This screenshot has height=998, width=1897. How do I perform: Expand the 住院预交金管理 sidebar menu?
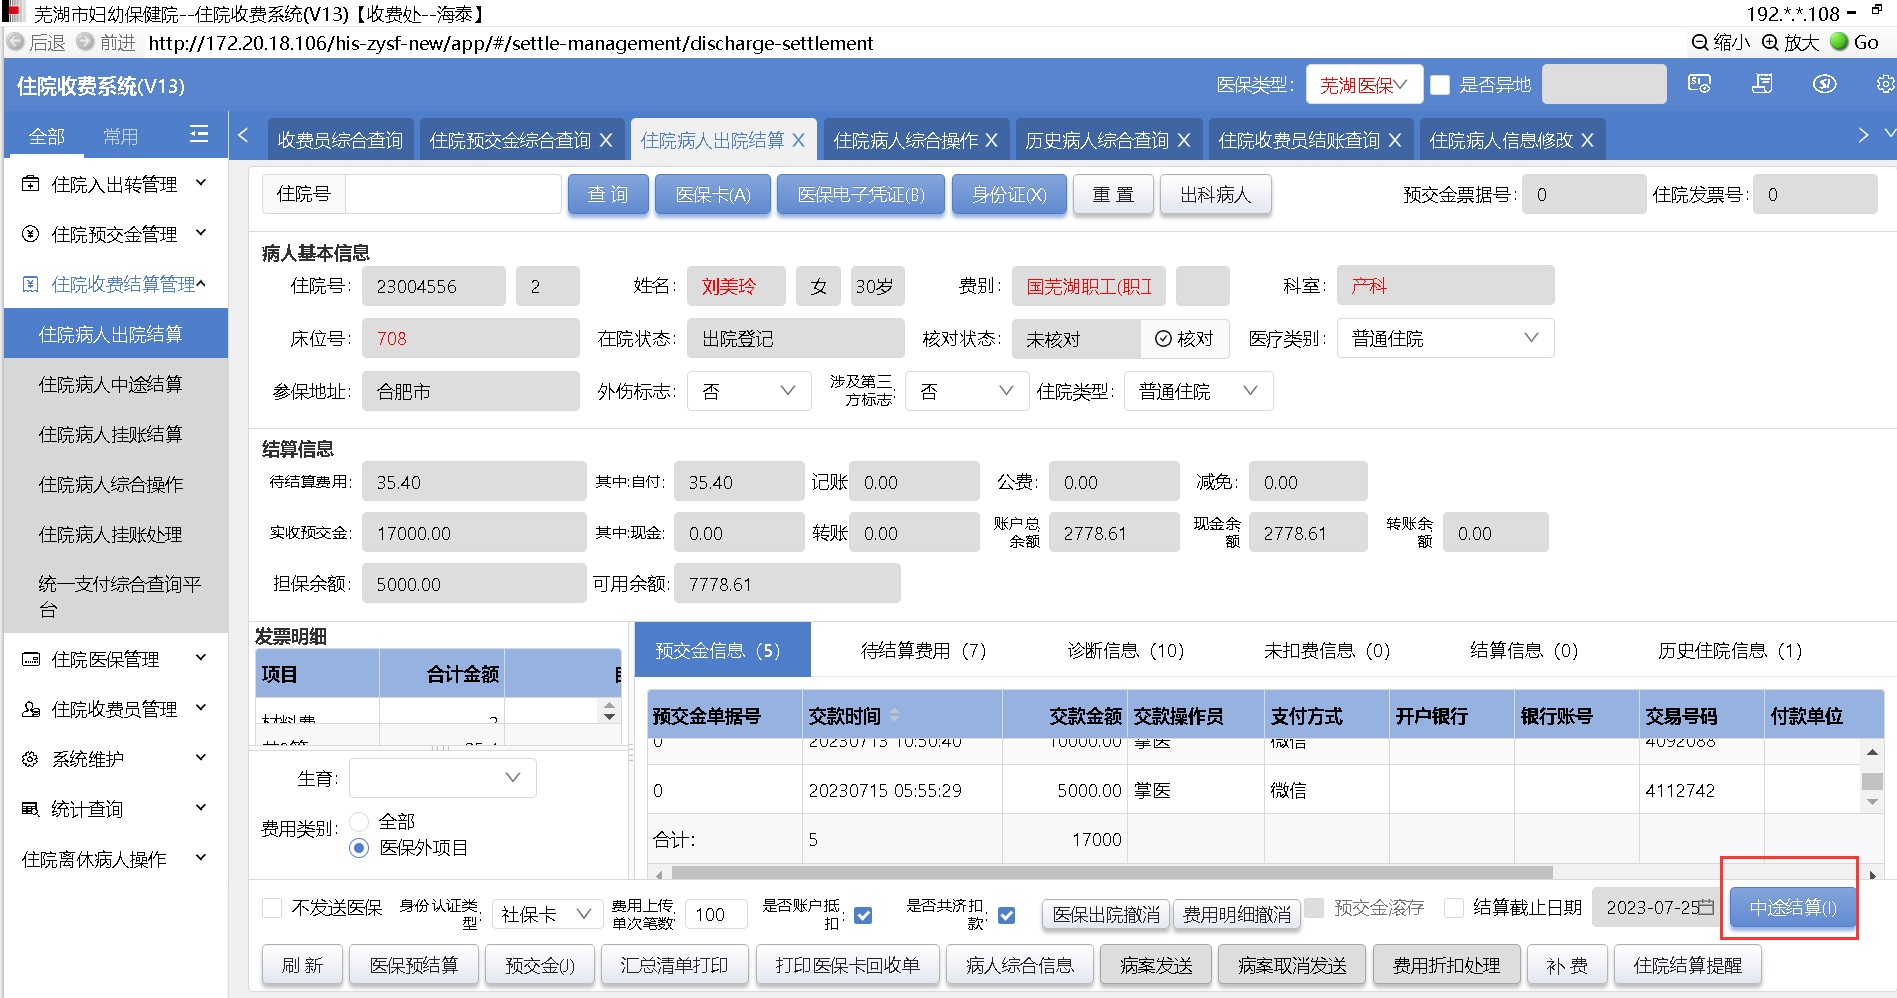(x=115, y=234)
